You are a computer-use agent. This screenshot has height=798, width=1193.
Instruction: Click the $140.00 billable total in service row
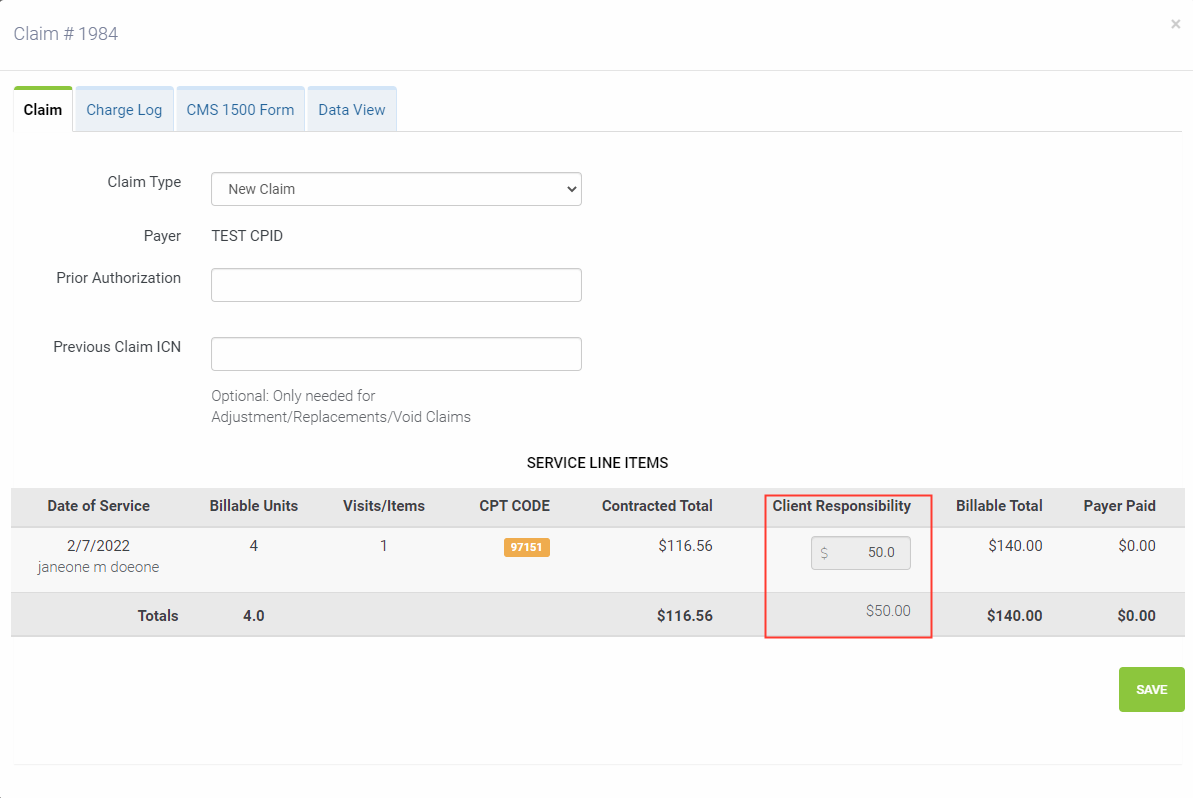(1015, 545)
